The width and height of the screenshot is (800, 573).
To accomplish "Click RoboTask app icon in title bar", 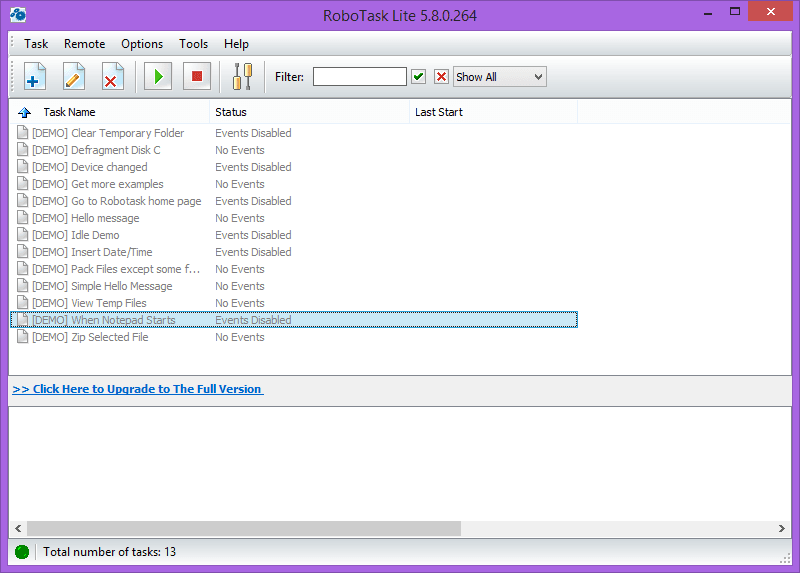I will [x=18, y=15].
